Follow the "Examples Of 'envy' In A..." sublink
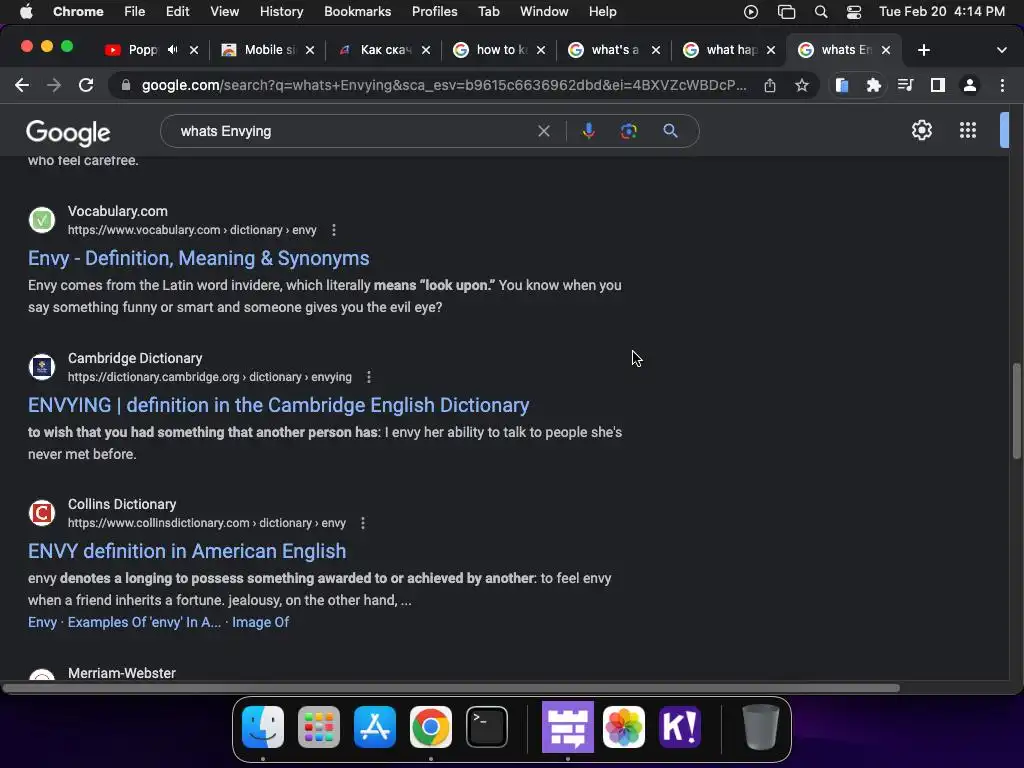The height and width of the screenshot is (768, 1024). pos(144,622)
